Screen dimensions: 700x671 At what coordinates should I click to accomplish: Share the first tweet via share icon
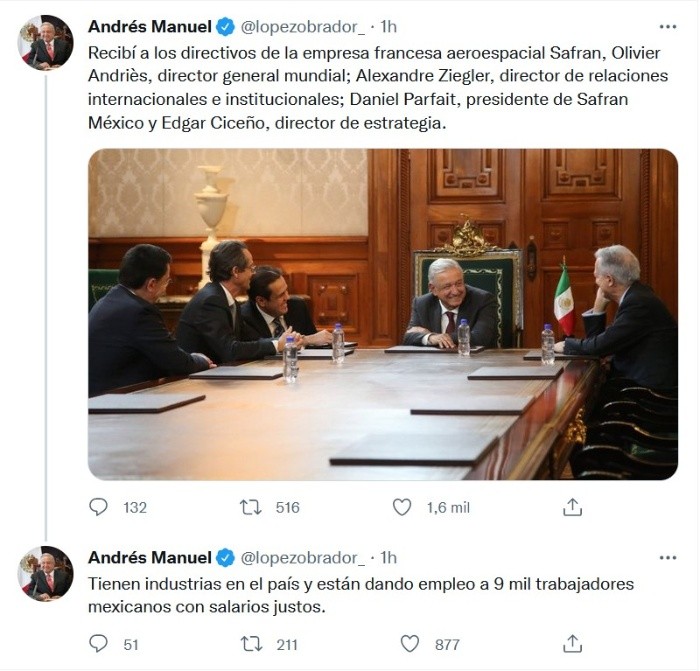pyautogui.click(x=572, y=507)
